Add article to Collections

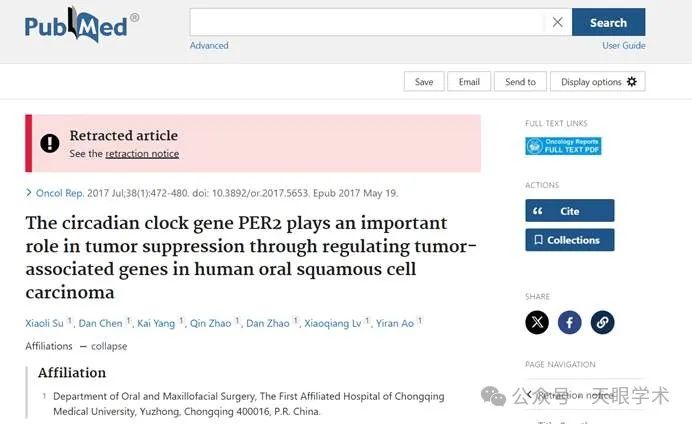tap(570, 240)
